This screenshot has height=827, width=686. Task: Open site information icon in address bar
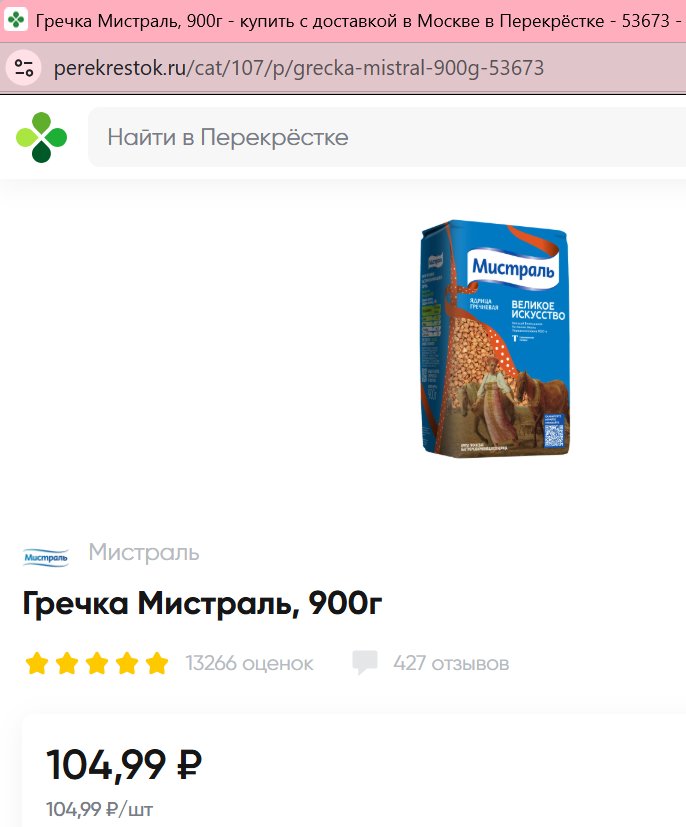(24, 68)
